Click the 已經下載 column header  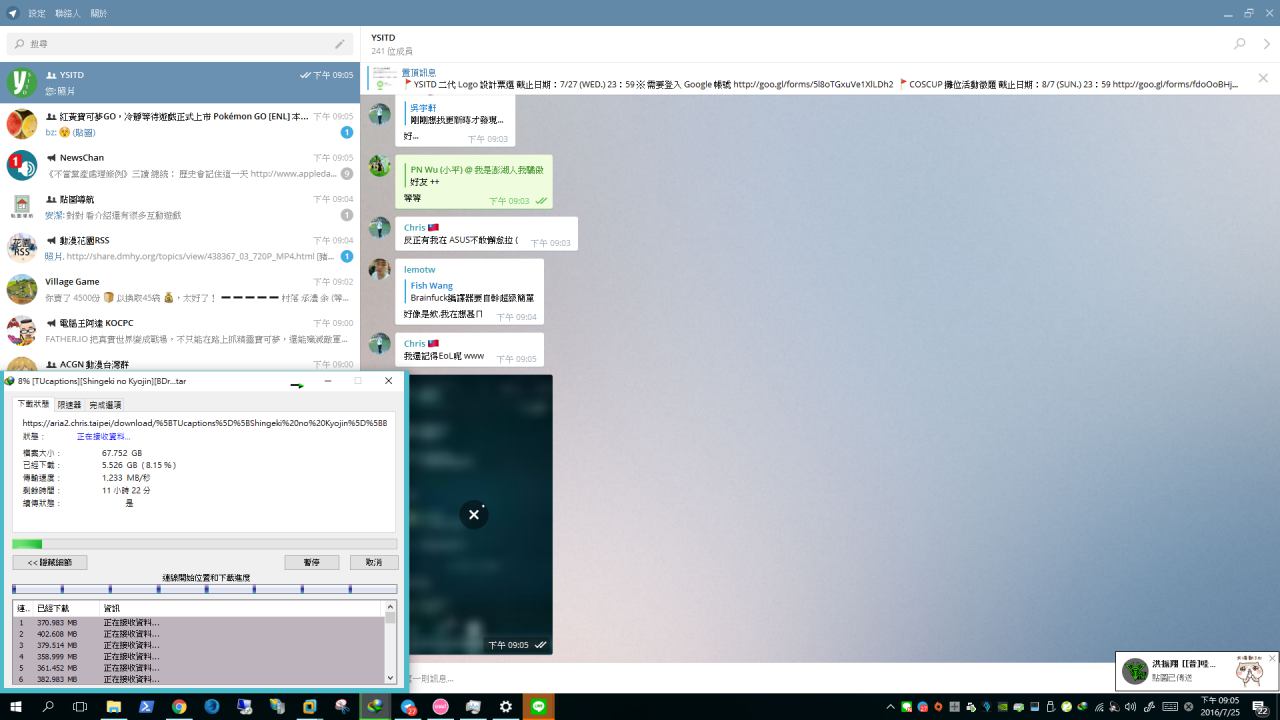(x=66, y=608)
